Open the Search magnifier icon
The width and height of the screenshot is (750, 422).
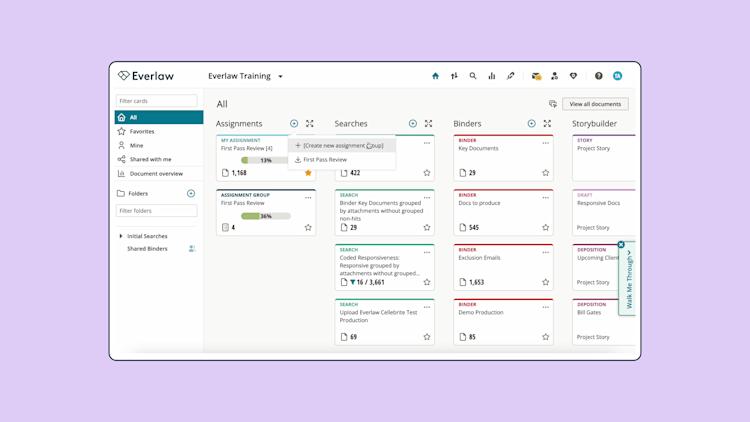click(x=473, y=76)
